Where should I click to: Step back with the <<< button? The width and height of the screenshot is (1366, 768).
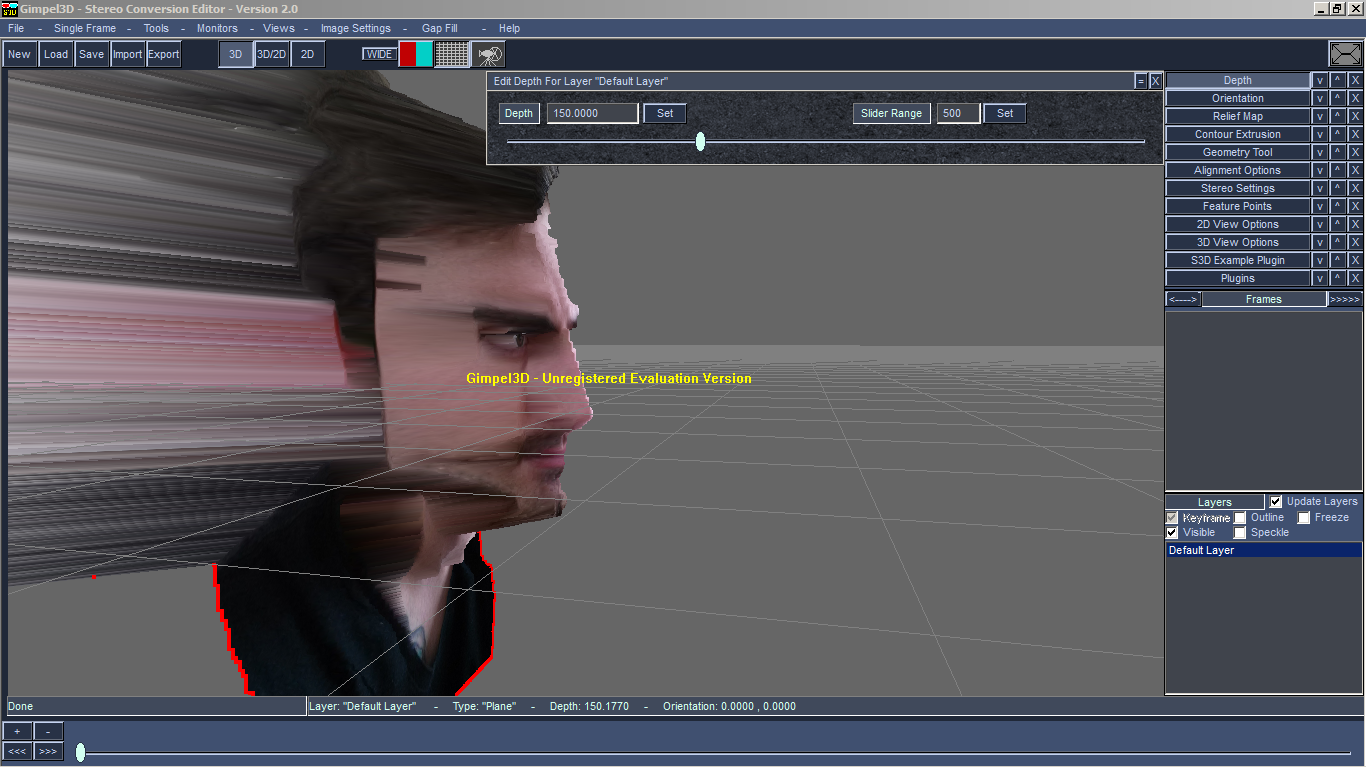point(17,751)
